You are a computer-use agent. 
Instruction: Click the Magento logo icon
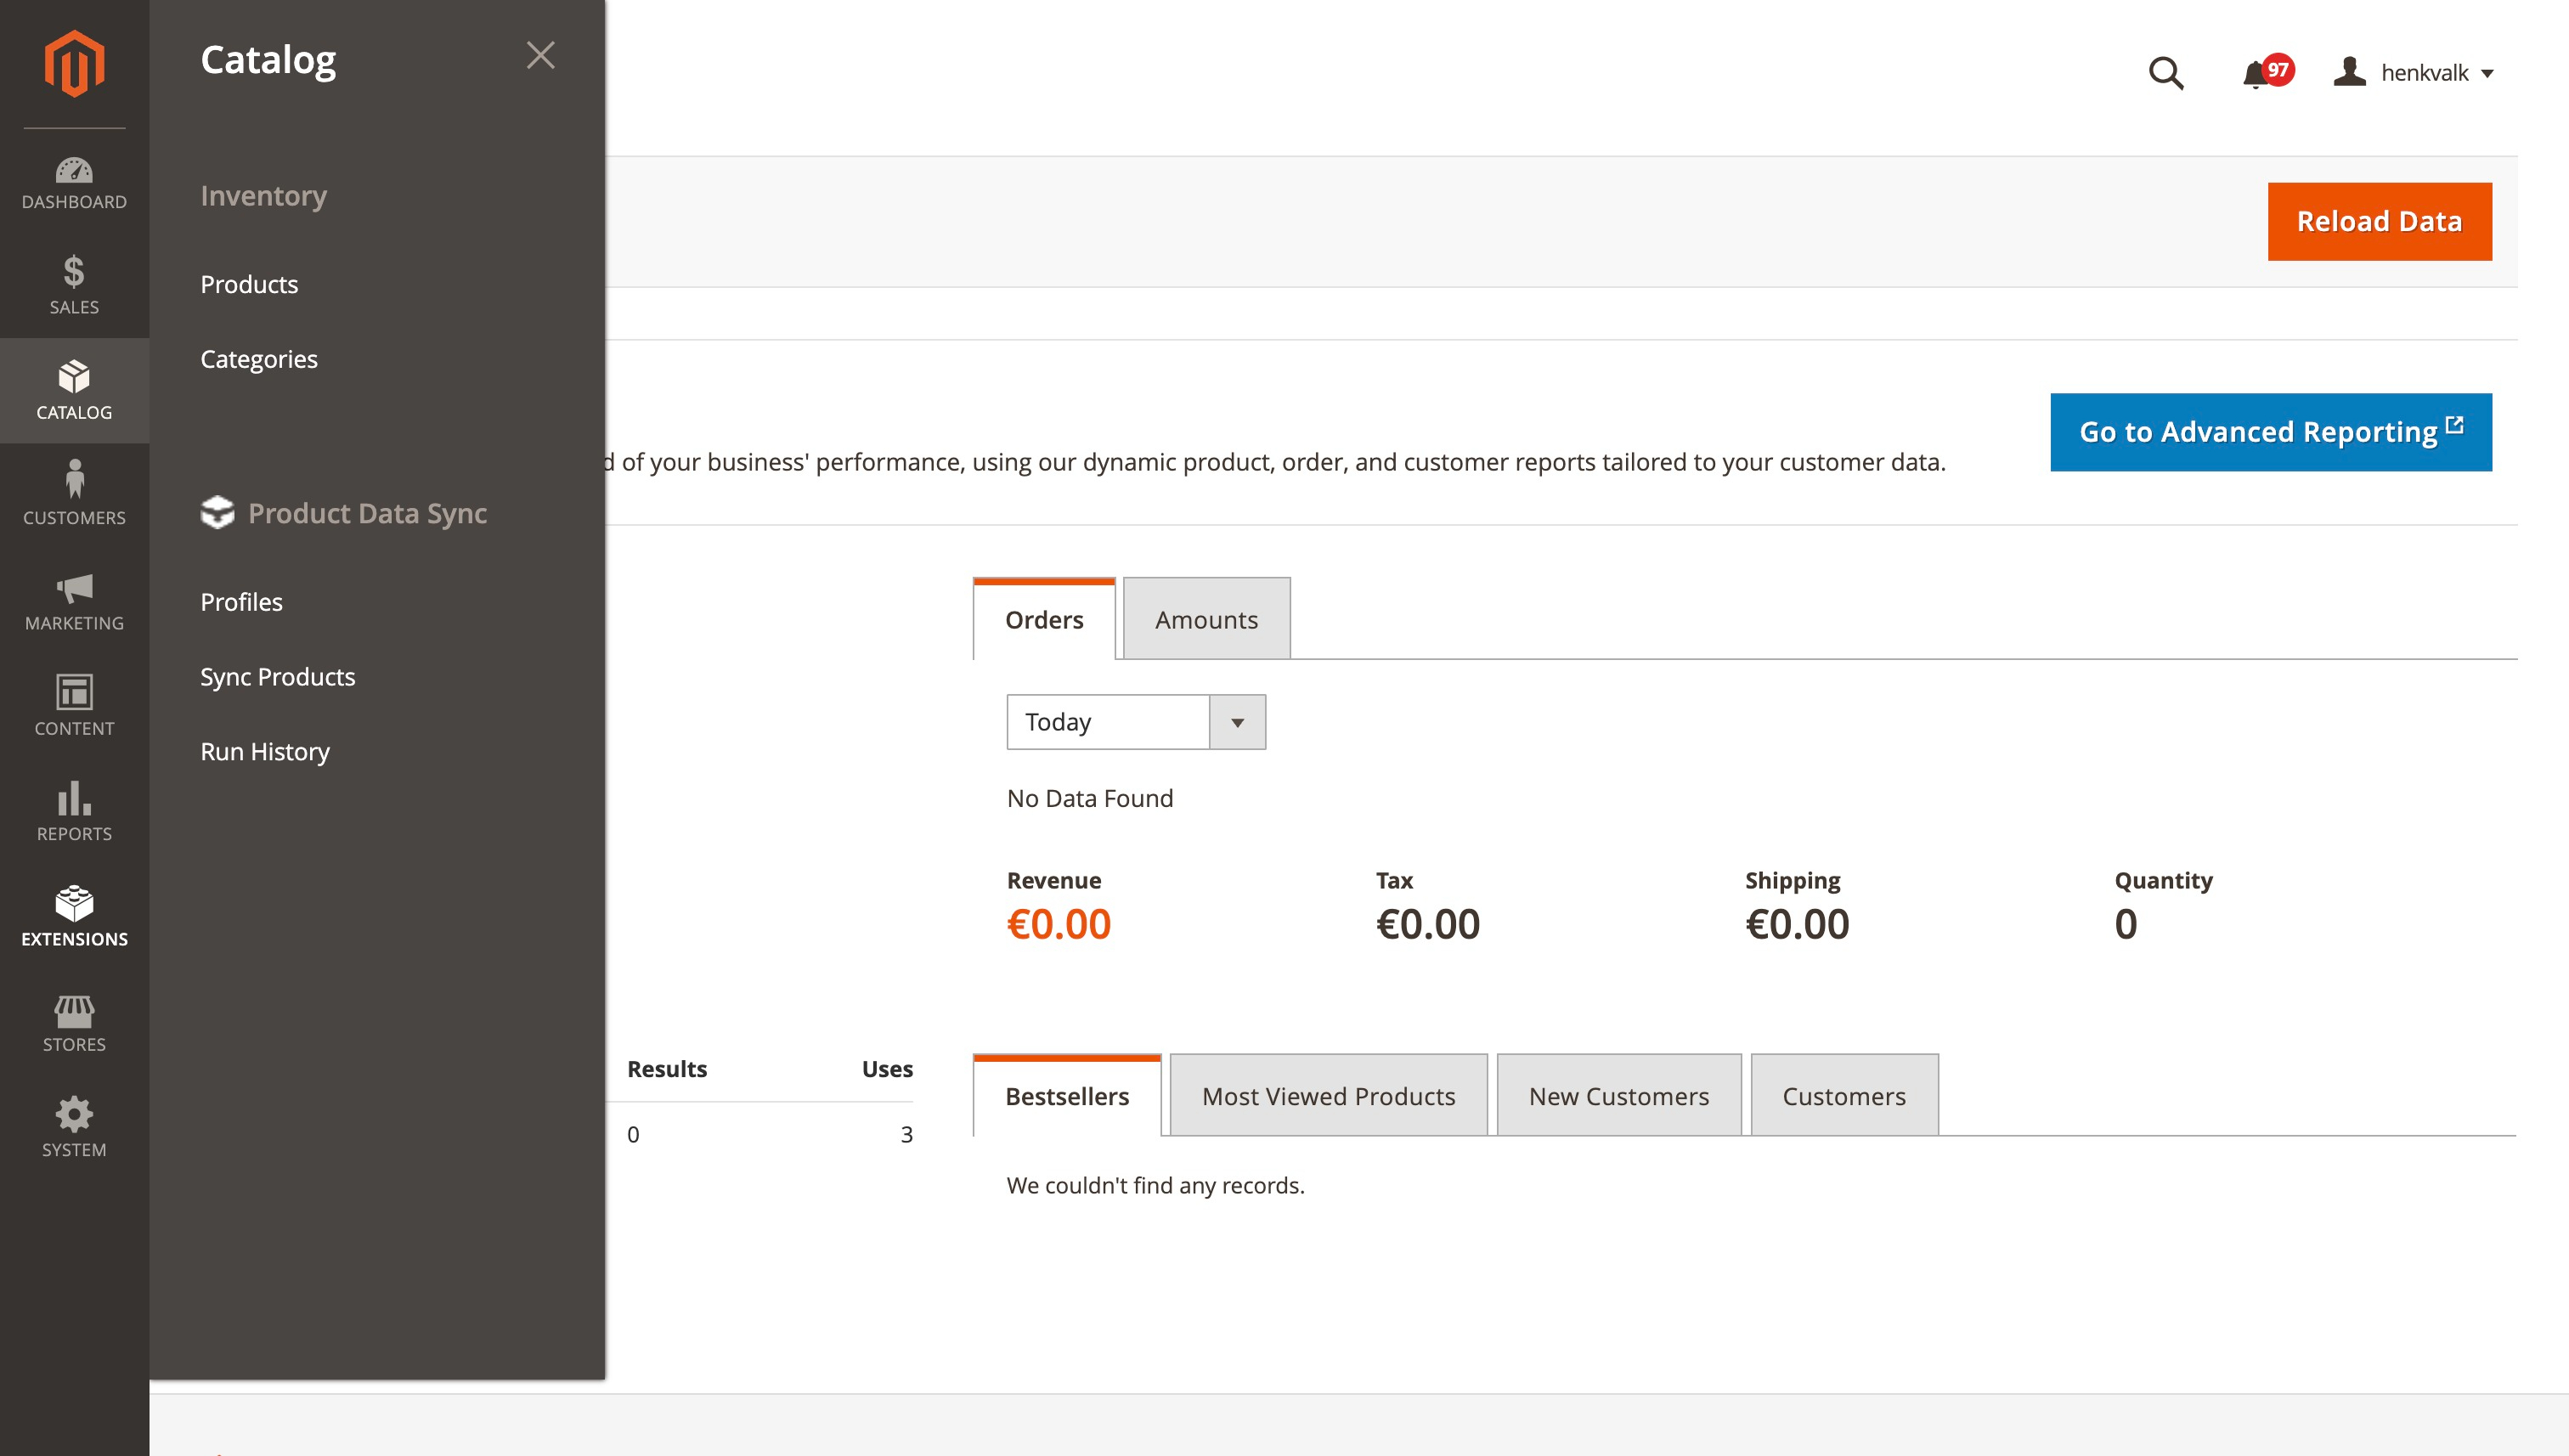[x=74, y=63]
